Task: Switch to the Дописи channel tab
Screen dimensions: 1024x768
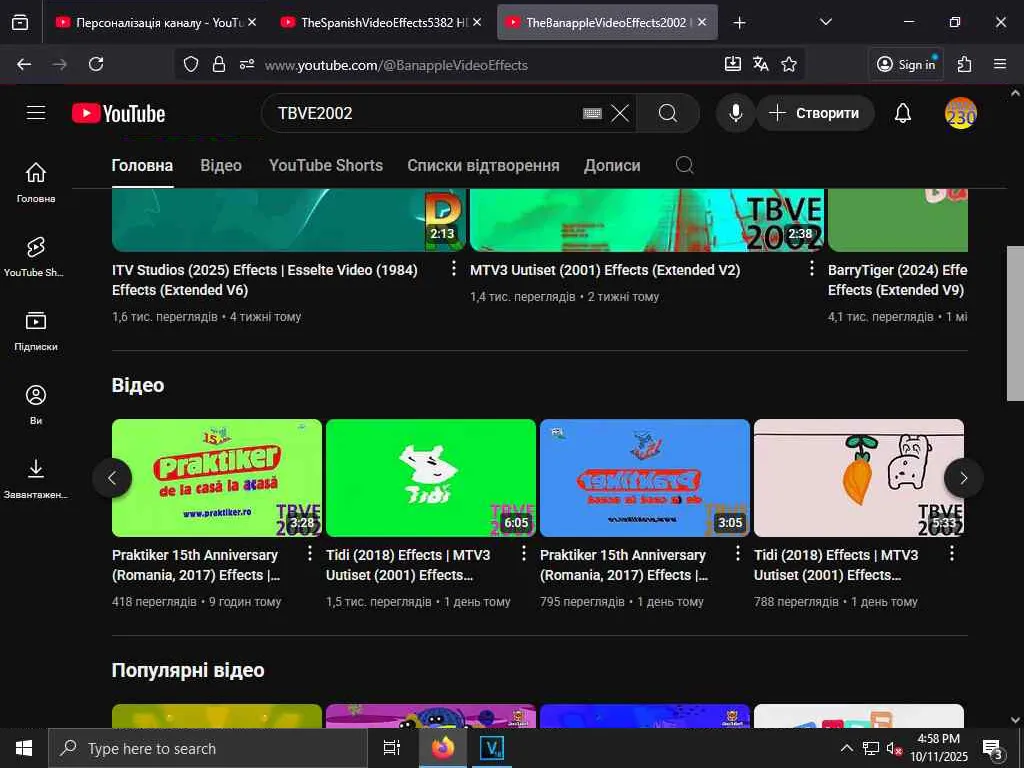Action: (612, 165)
